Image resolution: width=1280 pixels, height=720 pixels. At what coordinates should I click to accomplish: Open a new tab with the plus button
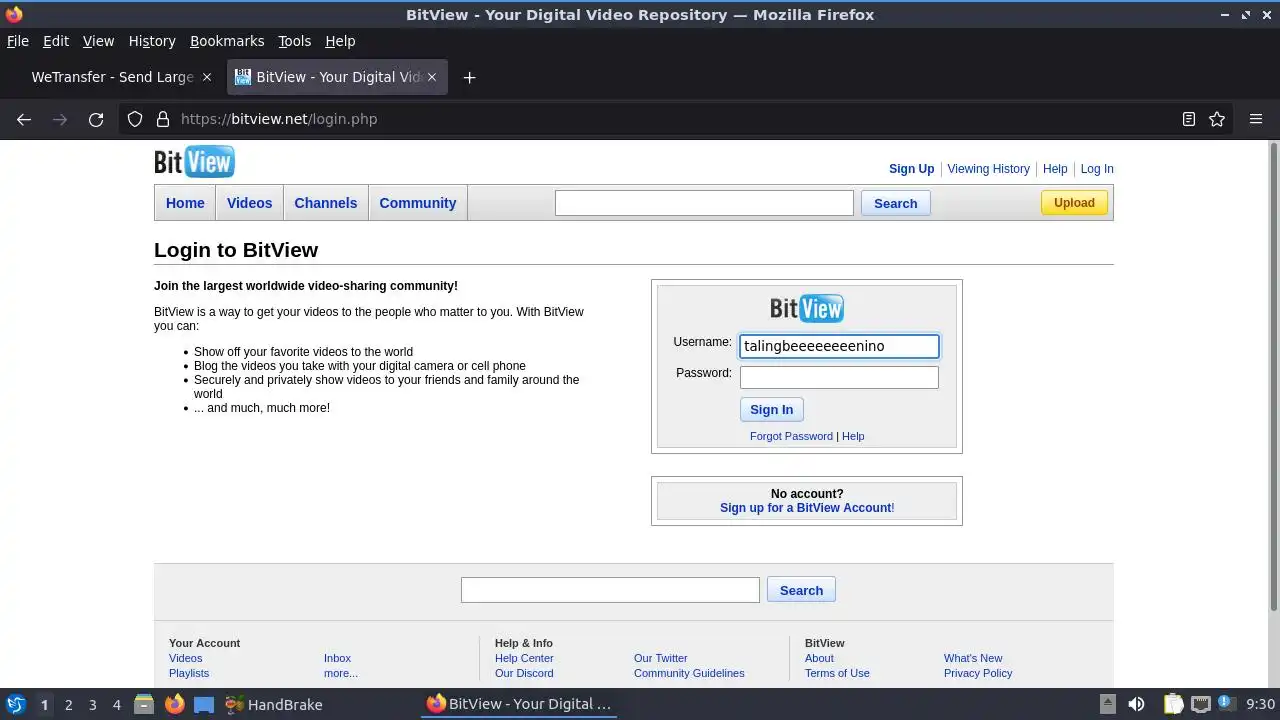click(x=469, y=77)
